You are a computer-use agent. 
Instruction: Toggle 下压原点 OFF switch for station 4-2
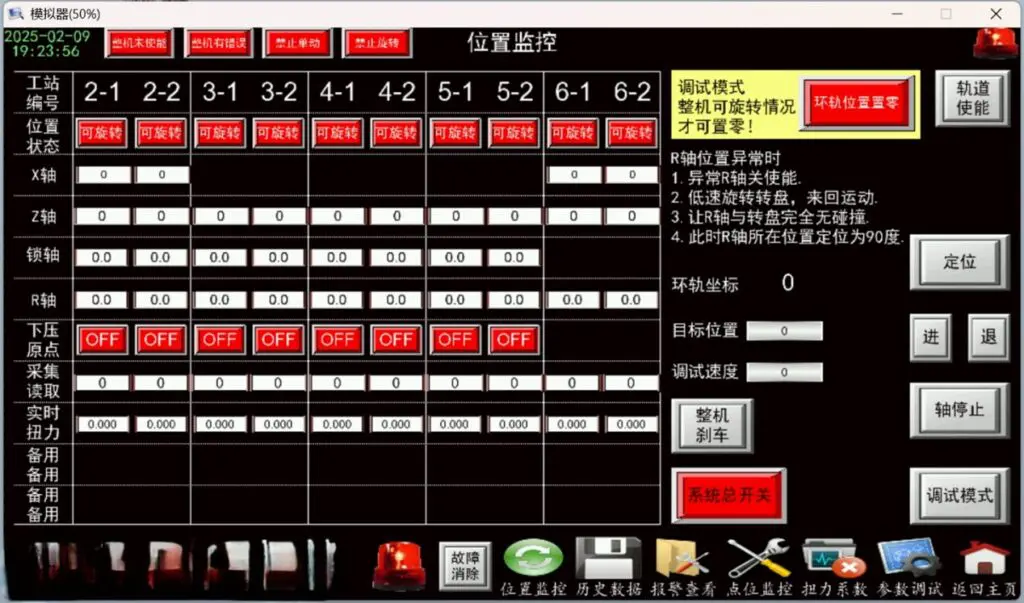(x=396, y=340)
